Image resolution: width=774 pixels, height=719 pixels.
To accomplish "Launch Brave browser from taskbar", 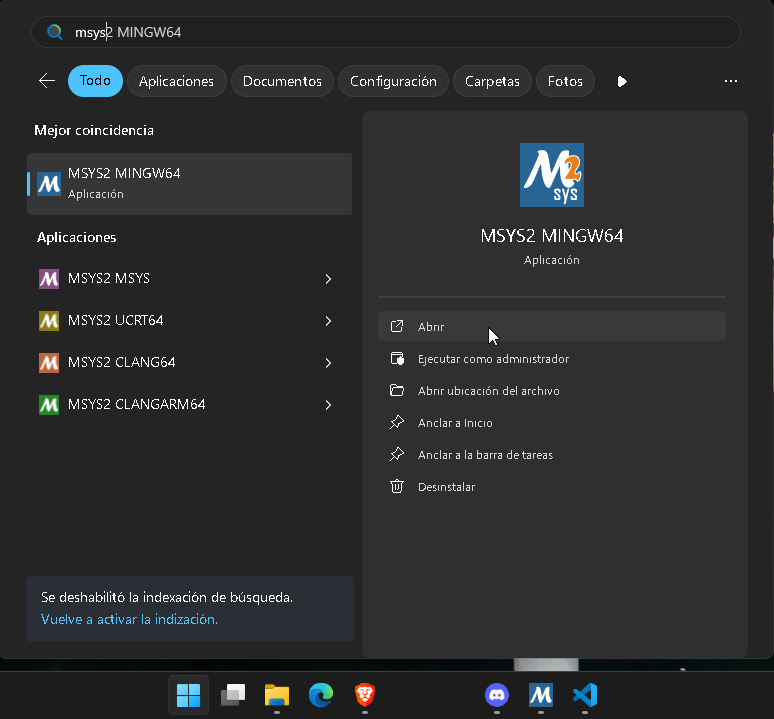I will click(x=365, y=695).
